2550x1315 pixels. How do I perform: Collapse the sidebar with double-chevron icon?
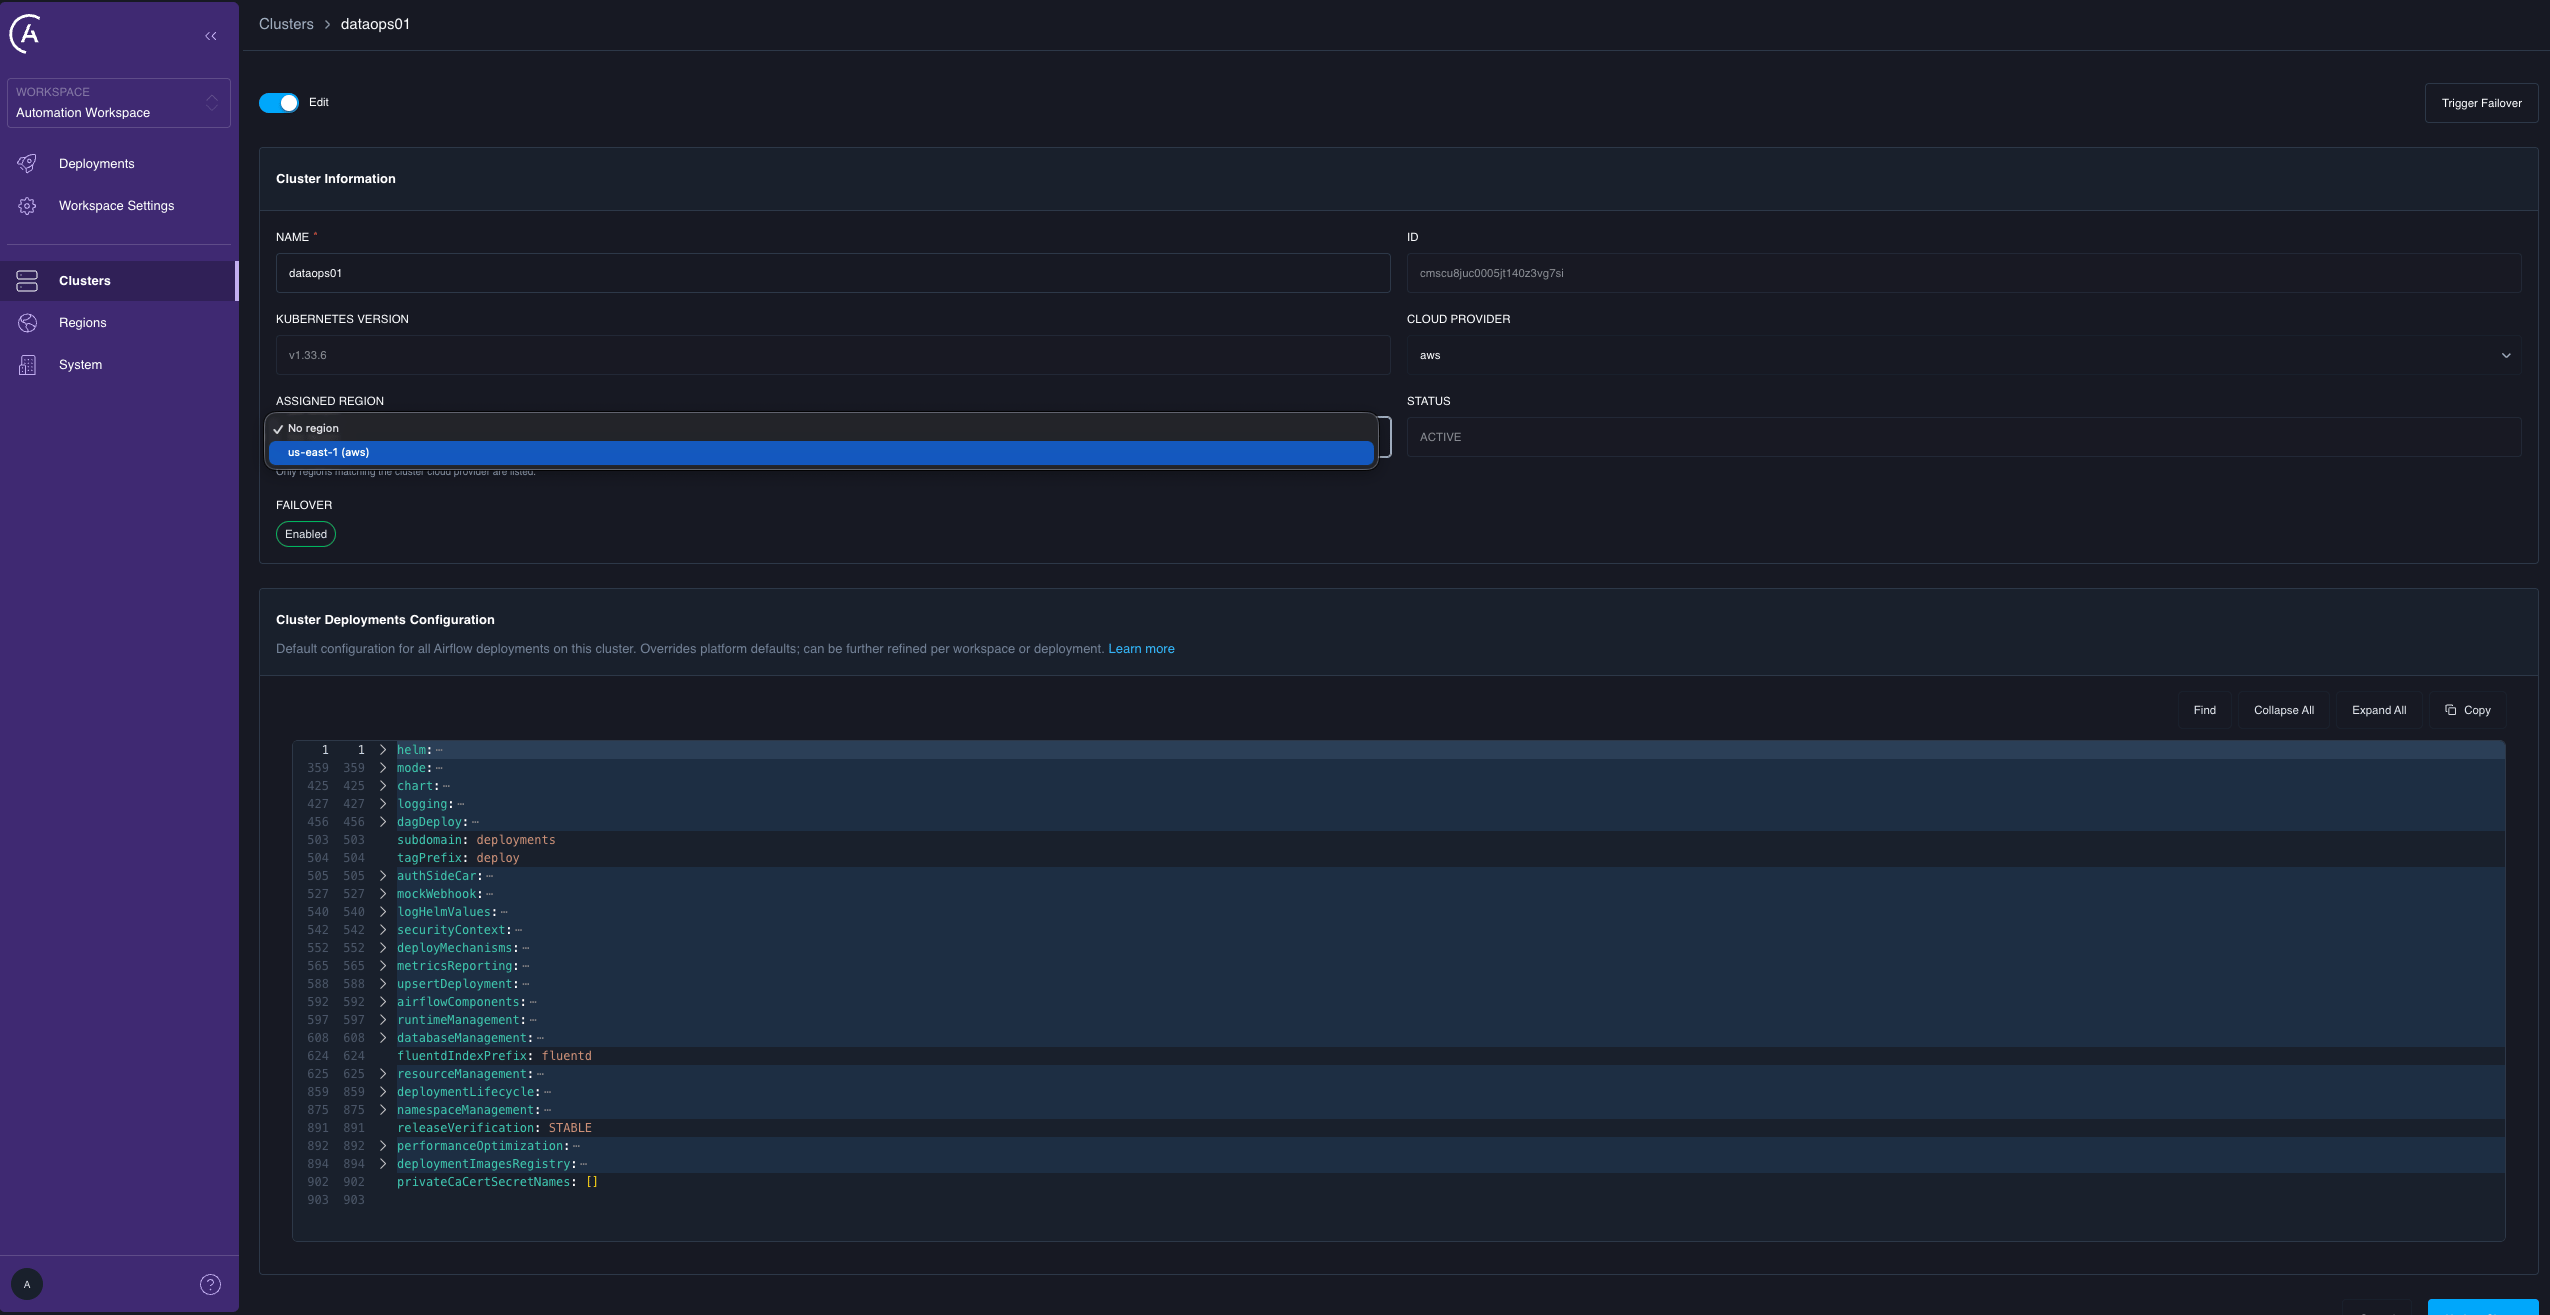pos(211,36)
